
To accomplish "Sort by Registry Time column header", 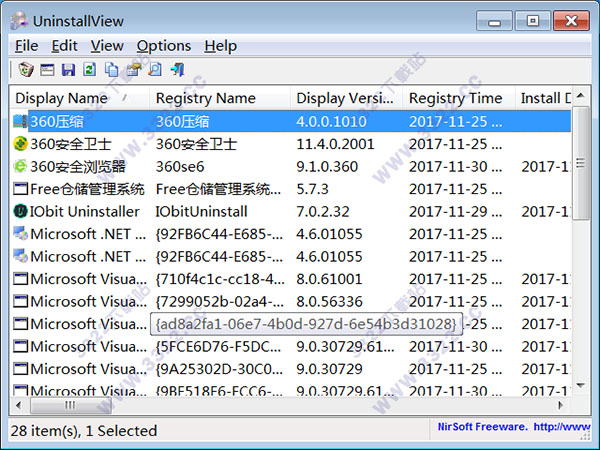I will [x=458, y=98].
